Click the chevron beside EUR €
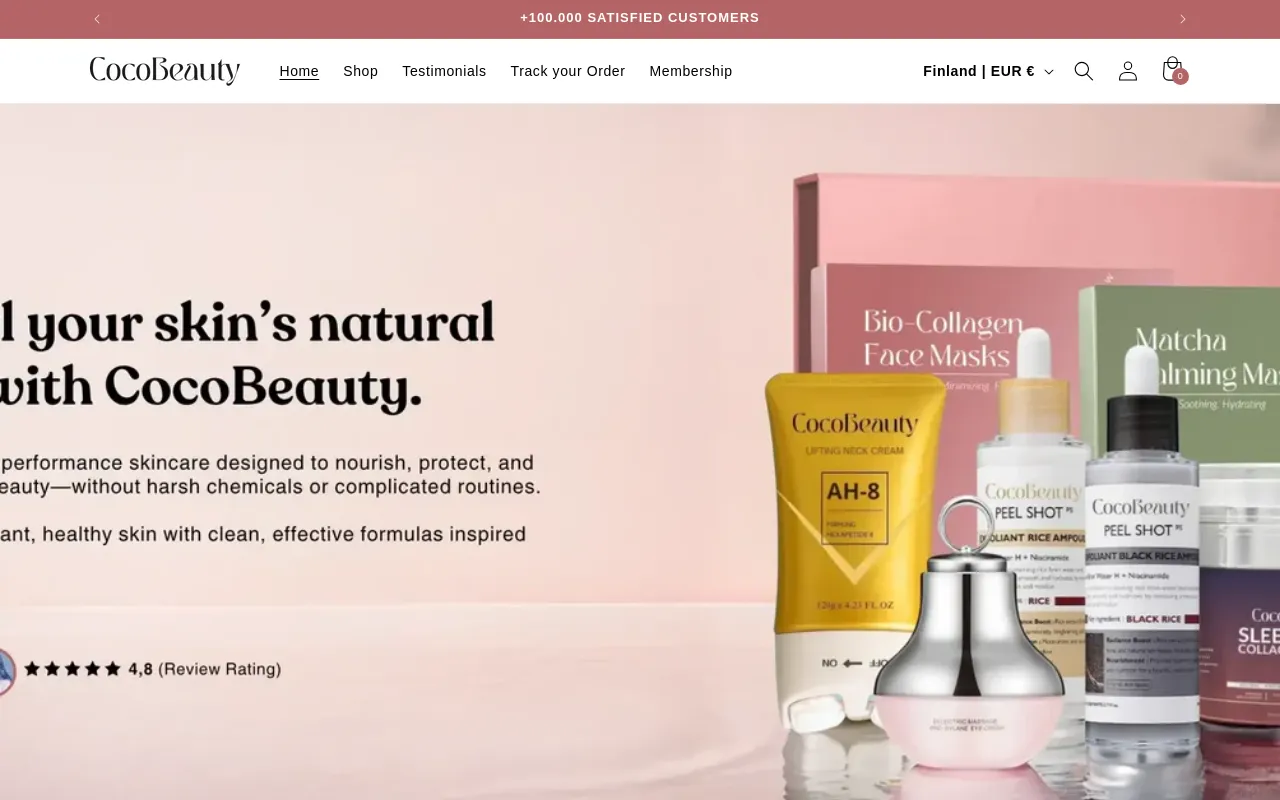The image size is (1280, 800). coord(1048,72)
